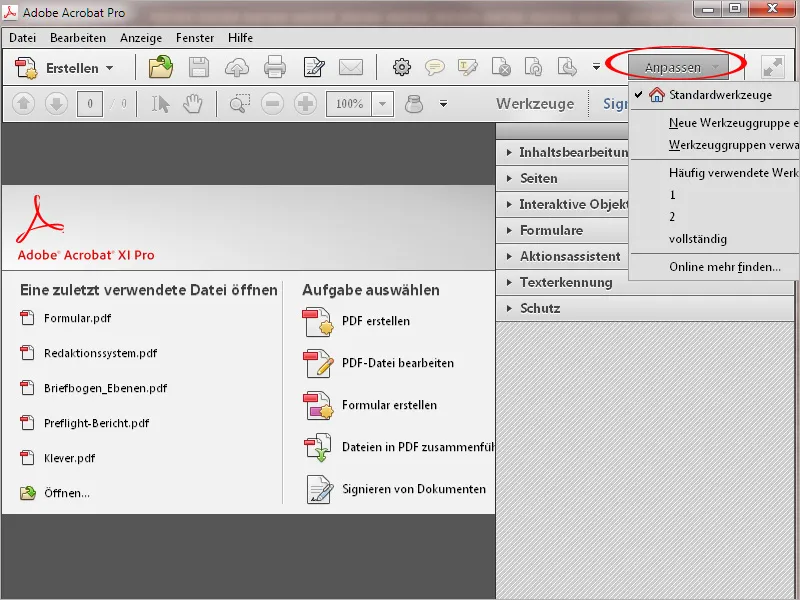Viewport: 800px width, 600px height.
Task: Click the fullscreen expand arrows icon
Action: 772,67
